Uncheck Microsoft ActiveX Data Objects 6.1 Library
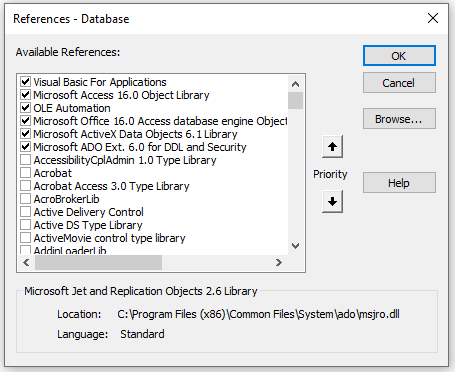The height and width of the screenshot is (372, 455). coord(25,134)
